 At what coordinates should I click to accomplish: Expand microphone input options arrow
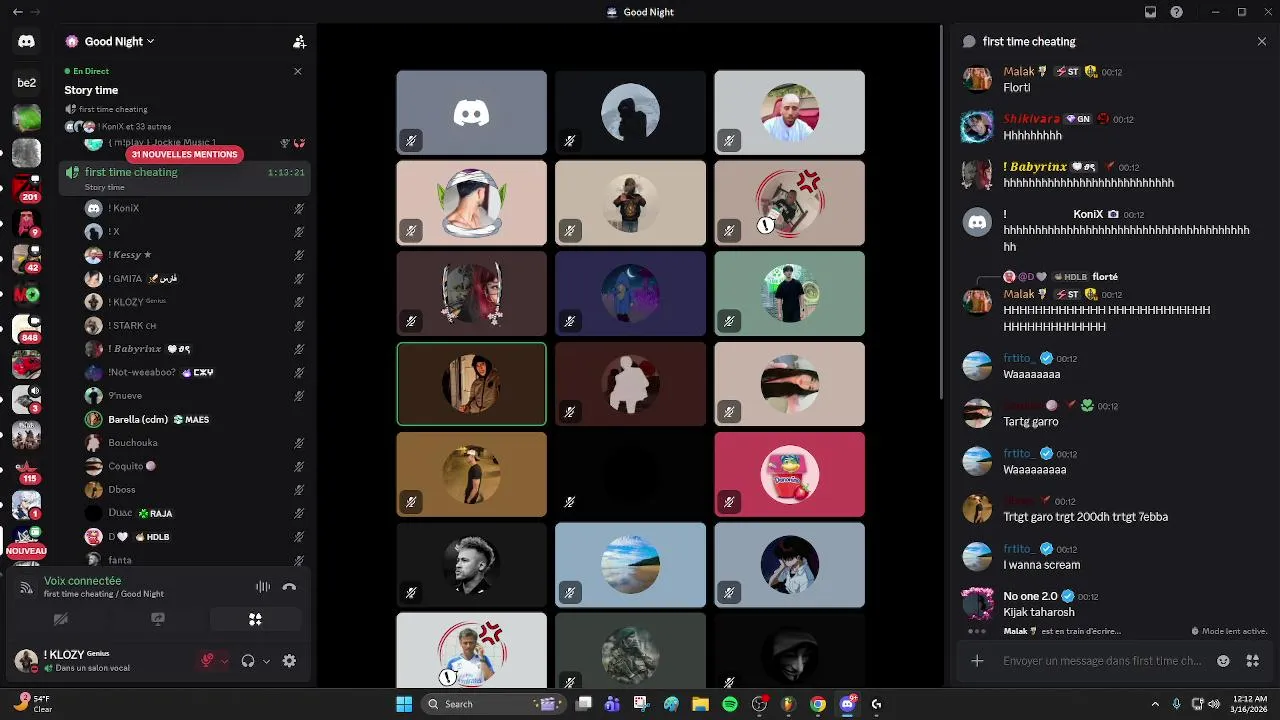click(x=224, y=661)
